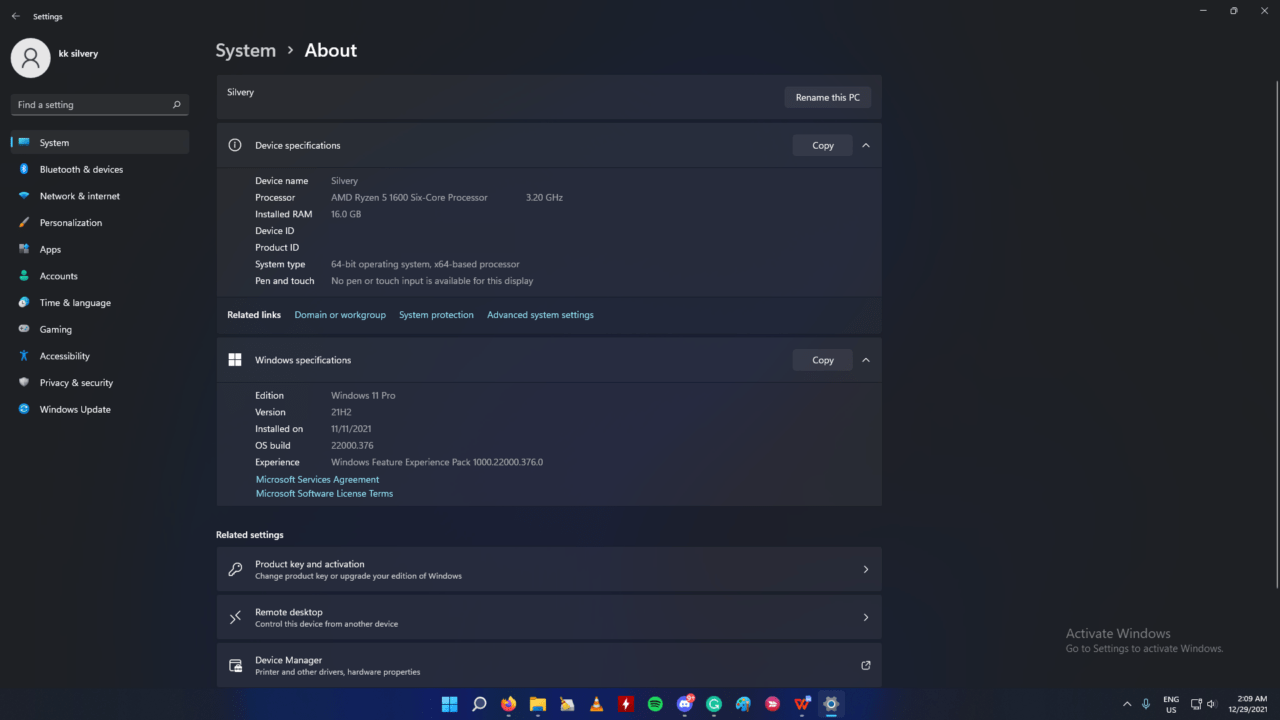Go back using the Settings back arrow

pyautogui.click(x=15, y=16)
